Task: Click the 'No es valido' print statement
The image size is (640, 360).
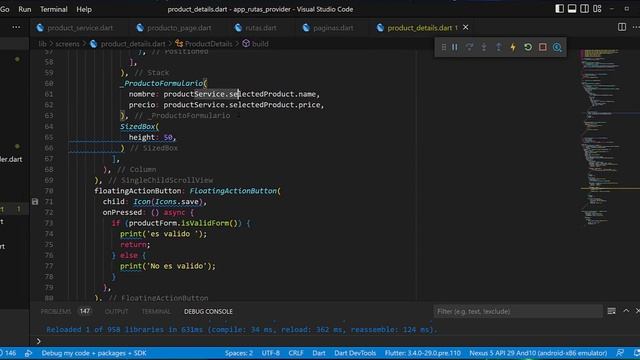Action: [167, 266]
